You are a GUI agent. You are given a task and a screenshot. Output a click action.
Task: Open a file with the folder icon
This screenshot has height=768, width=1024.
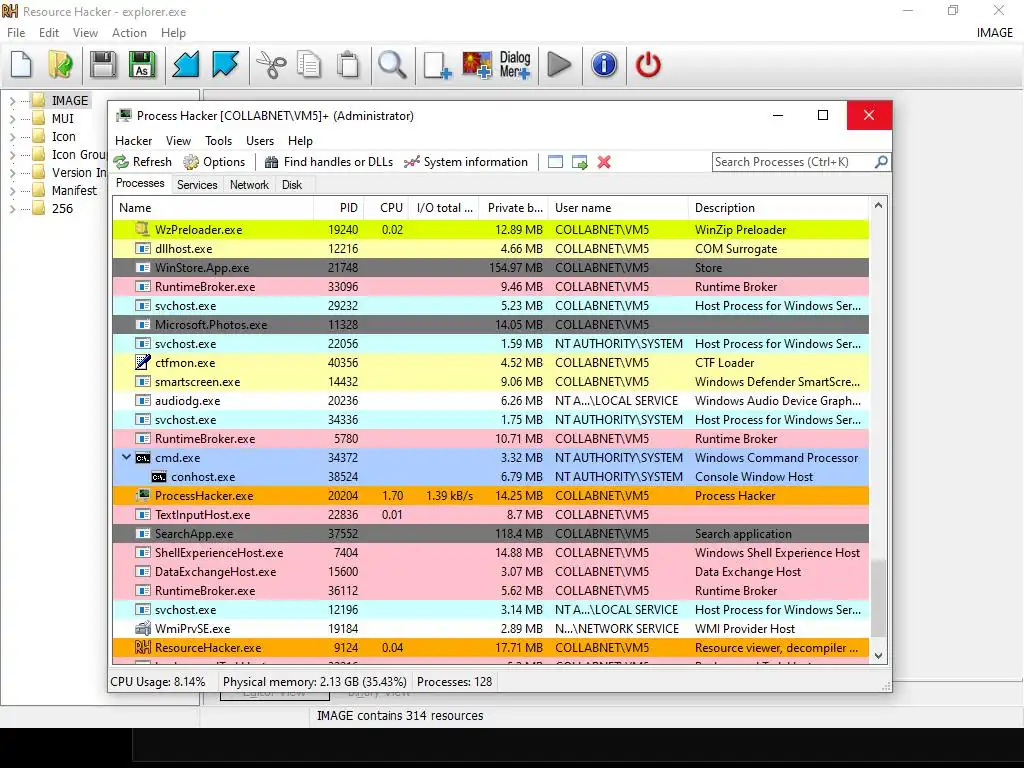tap(61, 65)
